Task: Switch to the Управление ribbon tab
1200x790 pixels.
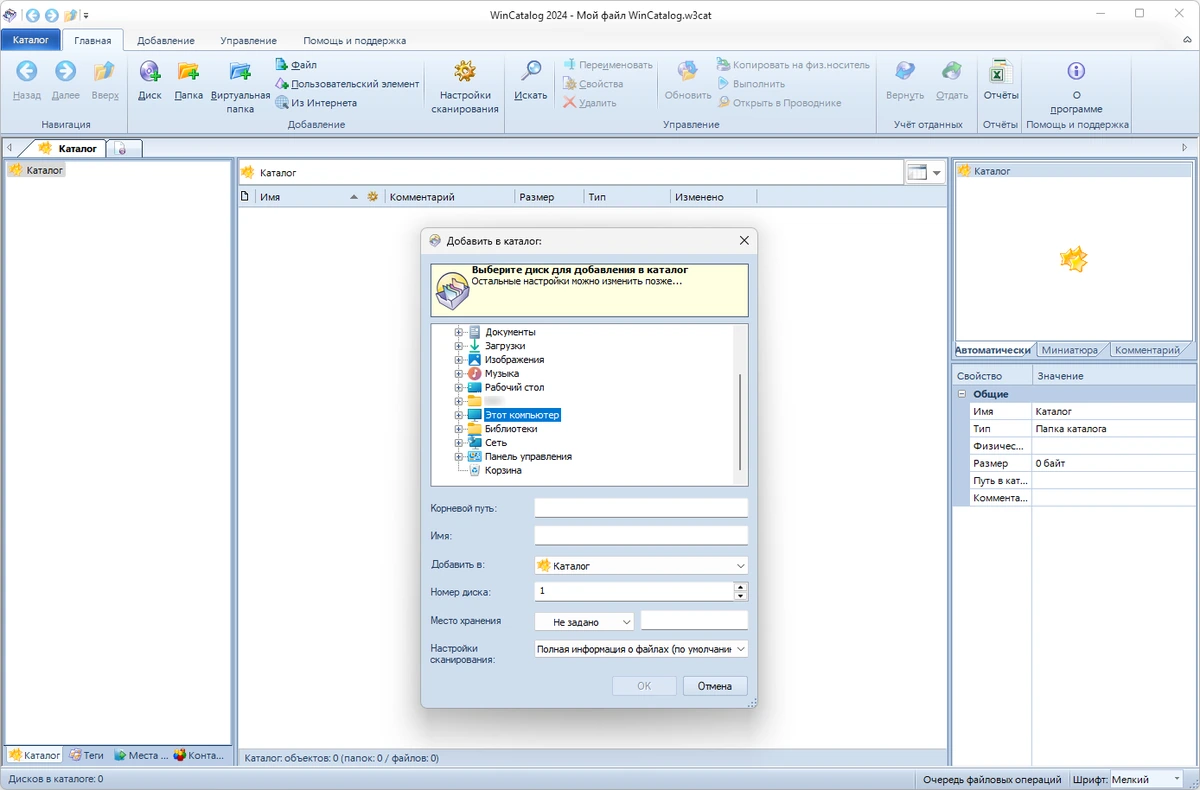Action: pos(248,41)
